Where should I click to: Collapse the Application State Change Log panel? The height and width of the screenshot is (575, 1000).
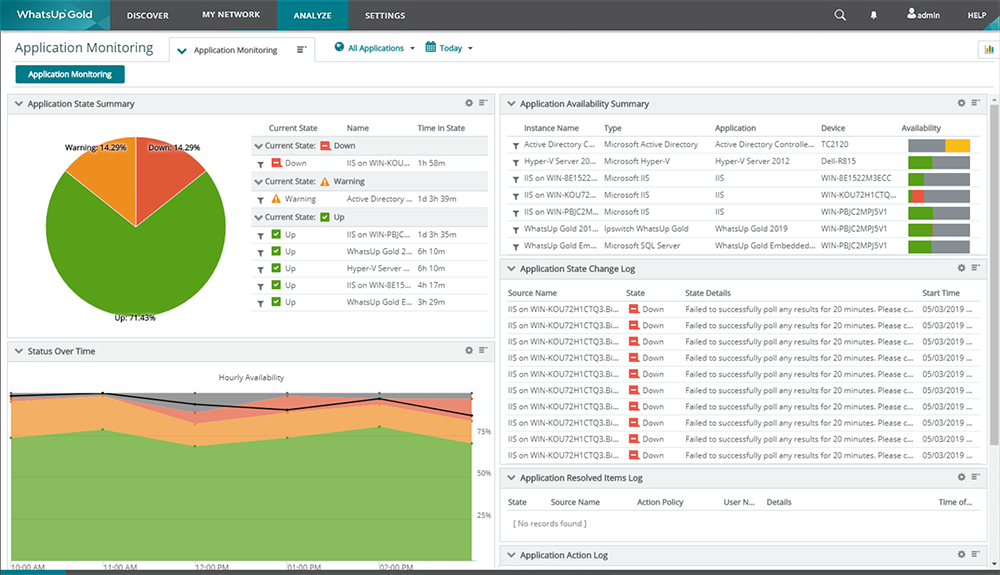(x=511, y=268)
